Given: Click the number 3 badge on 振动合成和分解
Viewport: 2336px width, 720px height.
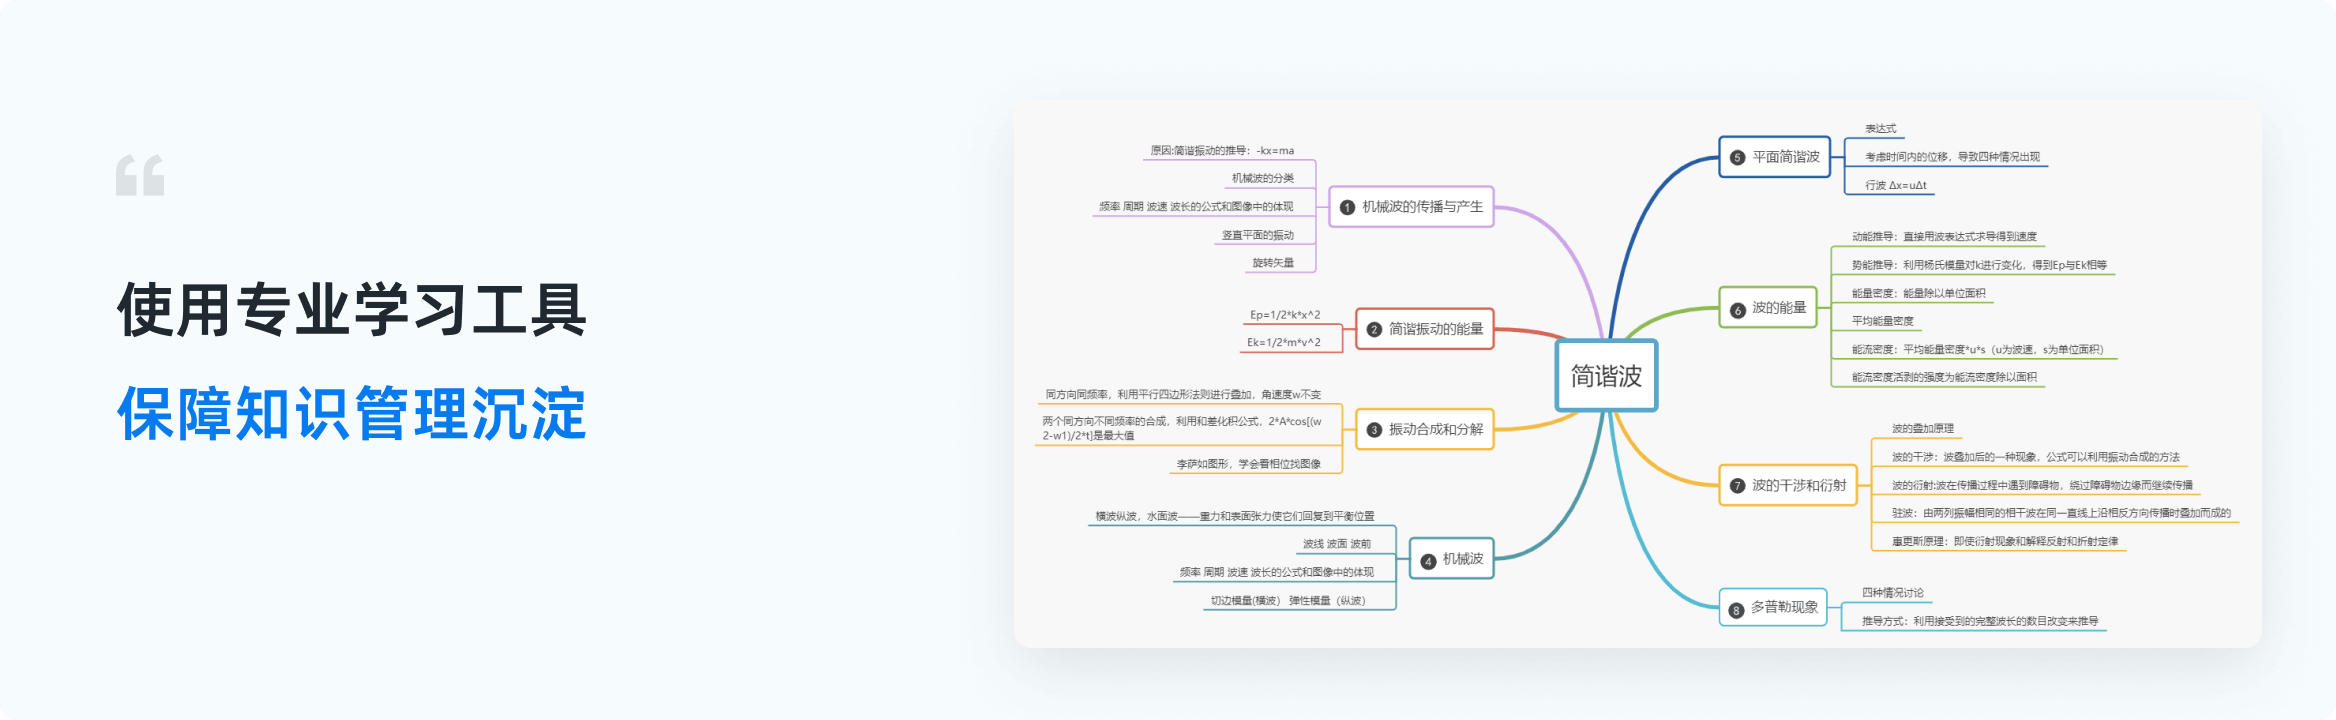Looking at the screenshot, I should (x=1374, y=430).
